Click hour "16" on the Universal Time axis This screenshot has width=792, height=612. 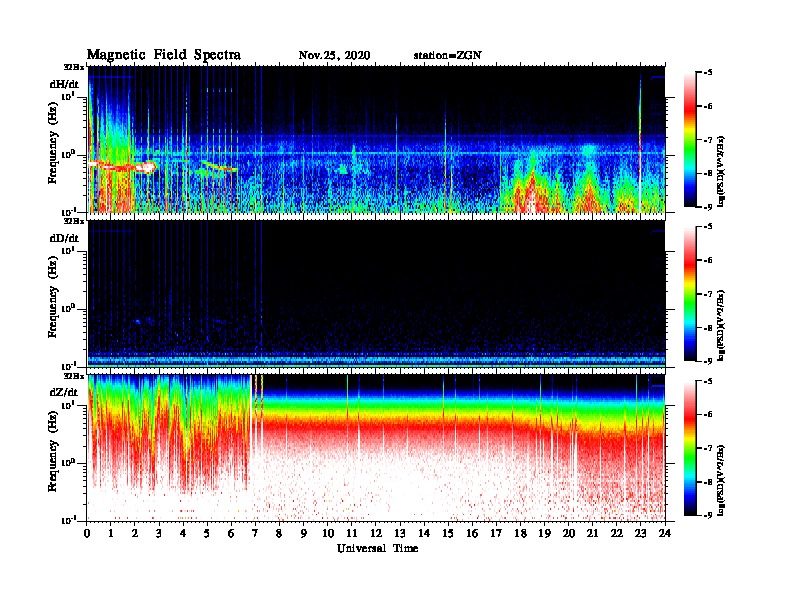472,534
